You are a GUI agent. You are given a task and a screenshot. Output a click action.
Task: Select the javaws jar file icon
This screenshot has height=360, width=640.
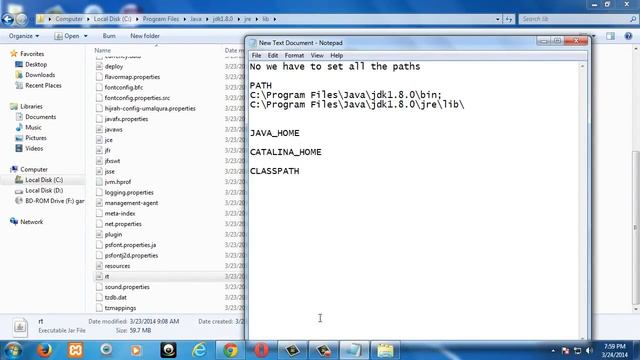(99, 129)
